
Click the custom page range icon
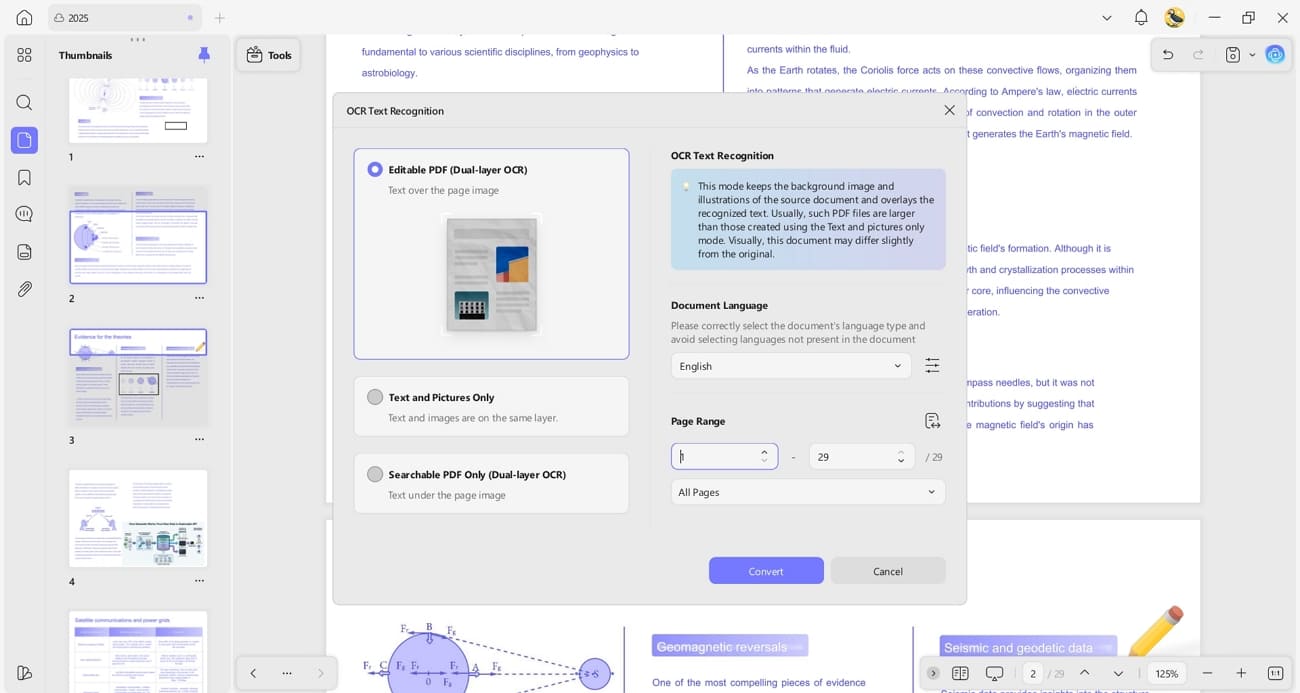tap(932, 421)
